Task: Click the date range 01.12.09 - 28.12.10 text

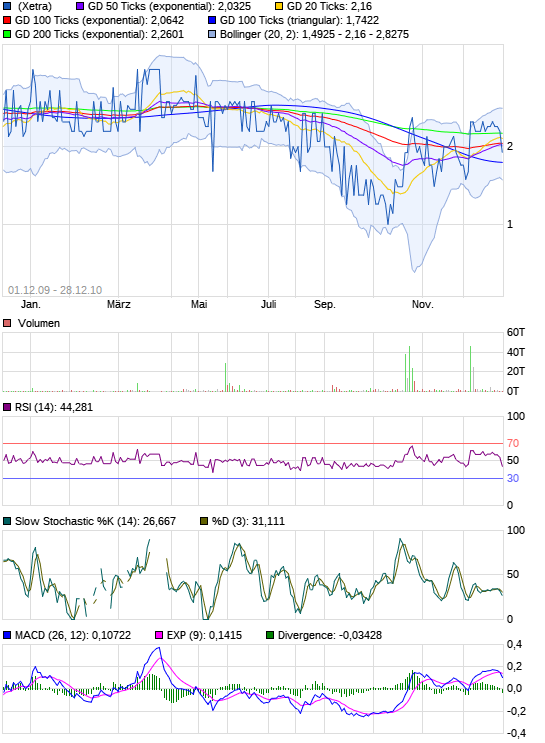Action: coord(55,290)
